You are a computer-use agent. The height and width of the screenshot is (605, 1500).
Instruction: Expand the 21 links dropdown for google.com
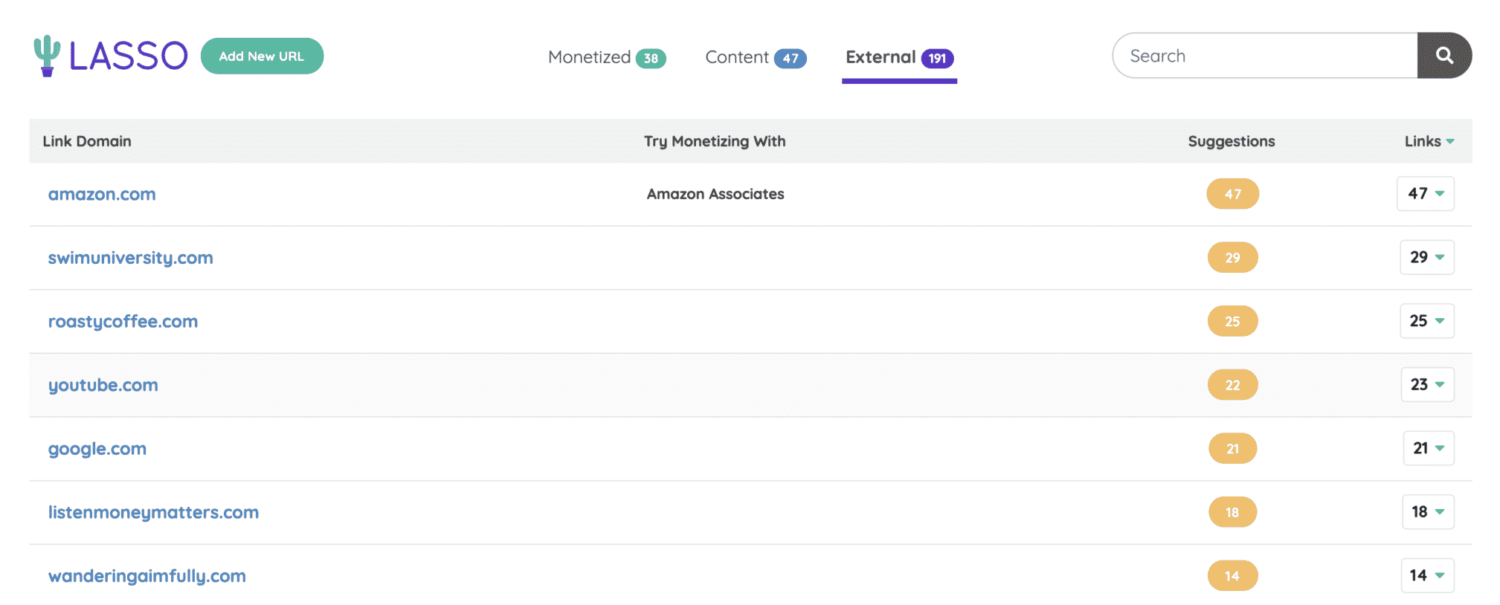(x=1429, y=449)
